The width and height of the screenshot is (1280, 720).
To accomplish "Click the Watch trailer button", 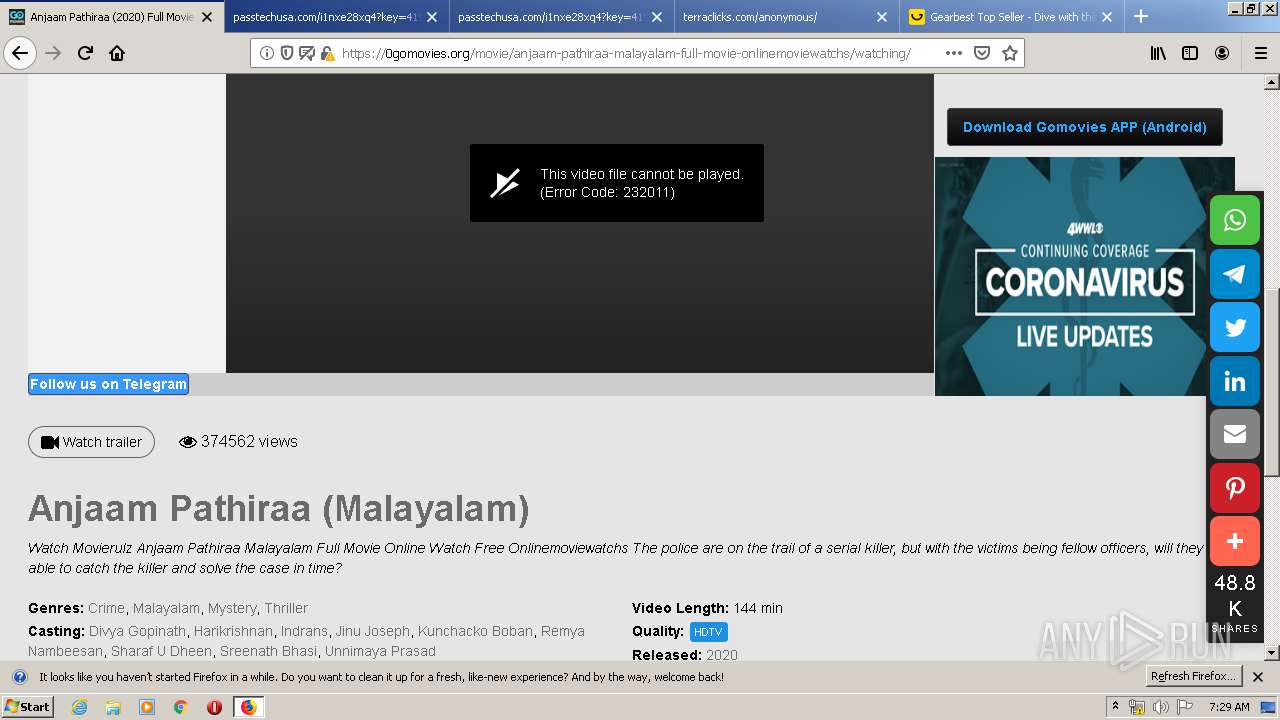I will pyautogui.click(x=91, y=442).
